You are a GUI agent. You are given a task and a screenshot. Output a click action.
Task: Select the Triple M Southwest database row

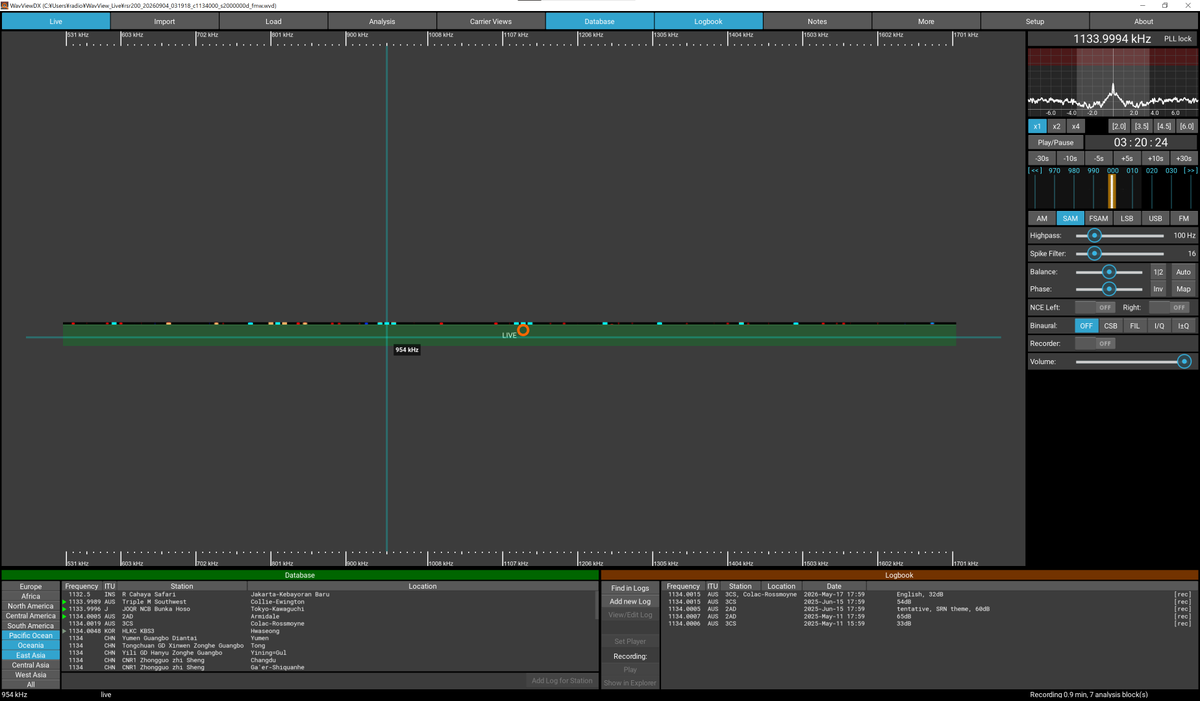click(x=329, y=601)
